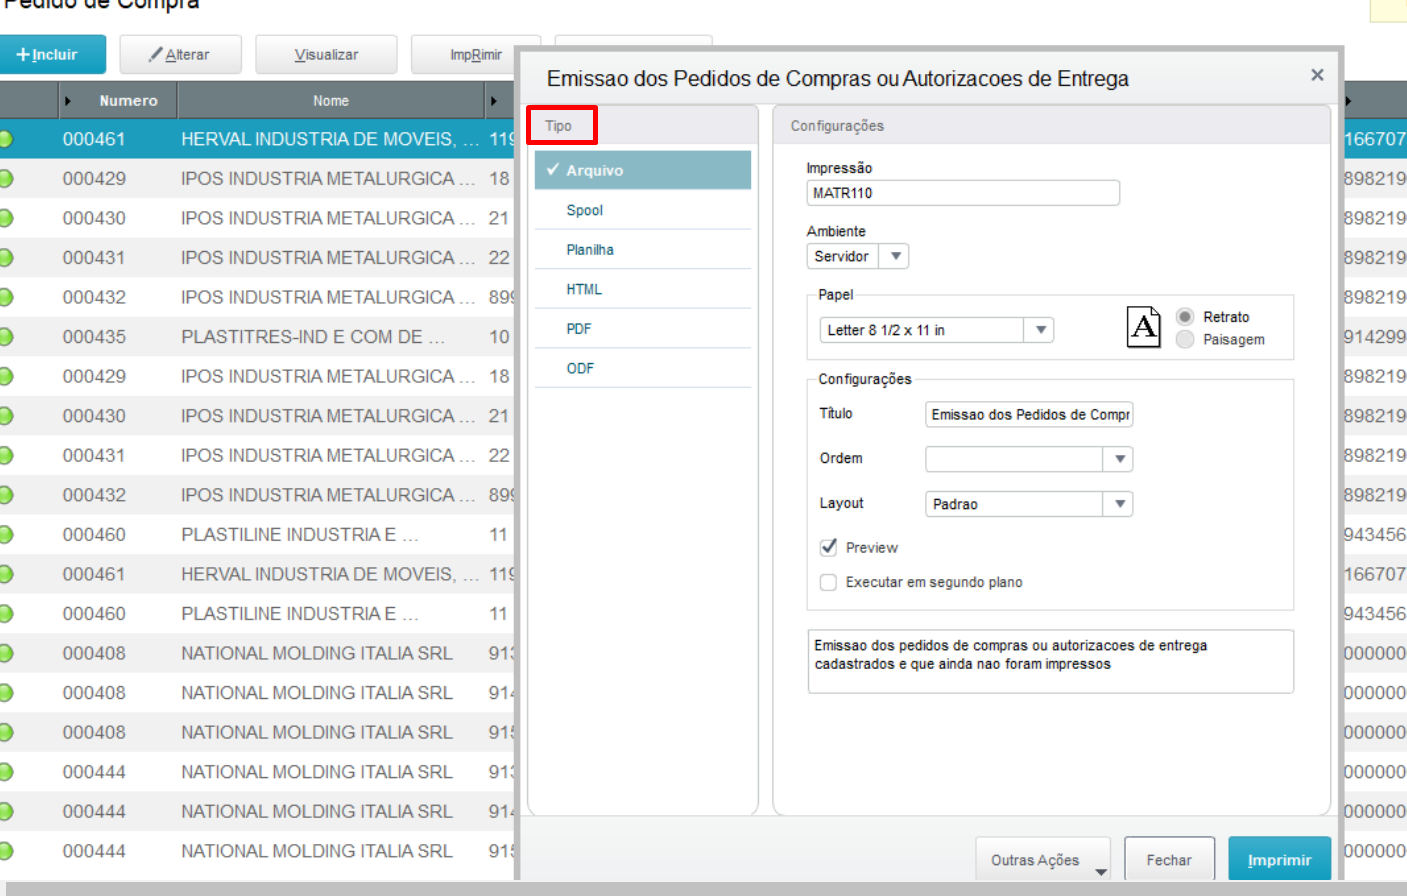Viewport: 1407px width, 896px height.
Task: Enable Executar em segundo plano
Action: click(828, 582)
